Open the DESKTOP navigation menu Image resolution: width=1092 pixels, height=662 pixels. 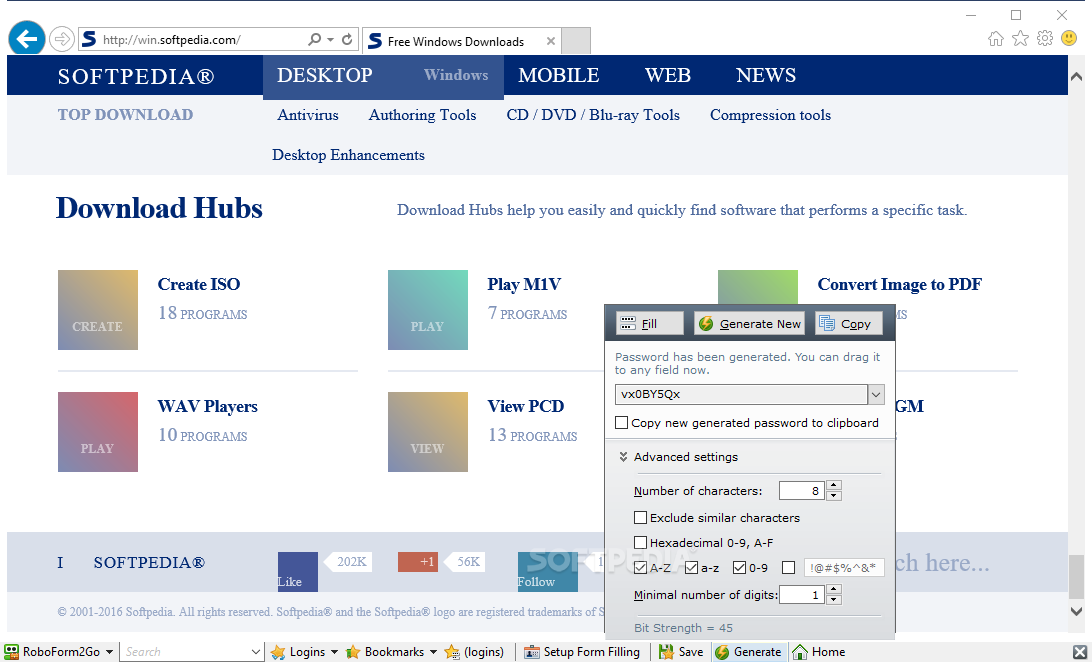click(325, 75)
